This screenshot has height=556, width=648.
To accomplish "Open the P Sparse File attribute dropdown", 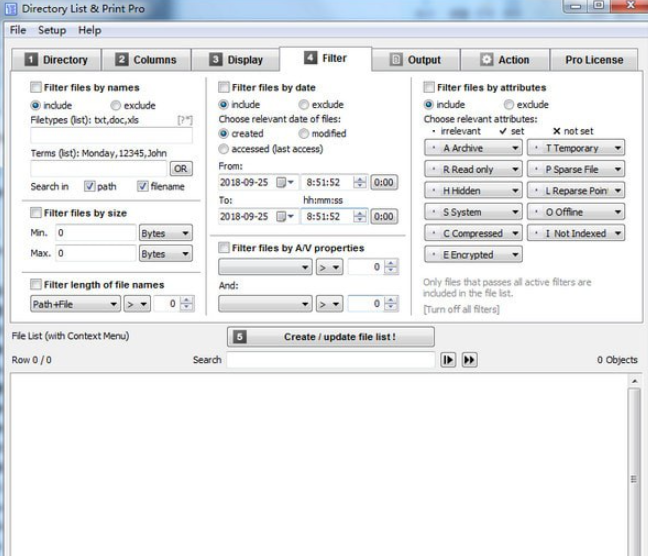I will [x=576, y=169].
